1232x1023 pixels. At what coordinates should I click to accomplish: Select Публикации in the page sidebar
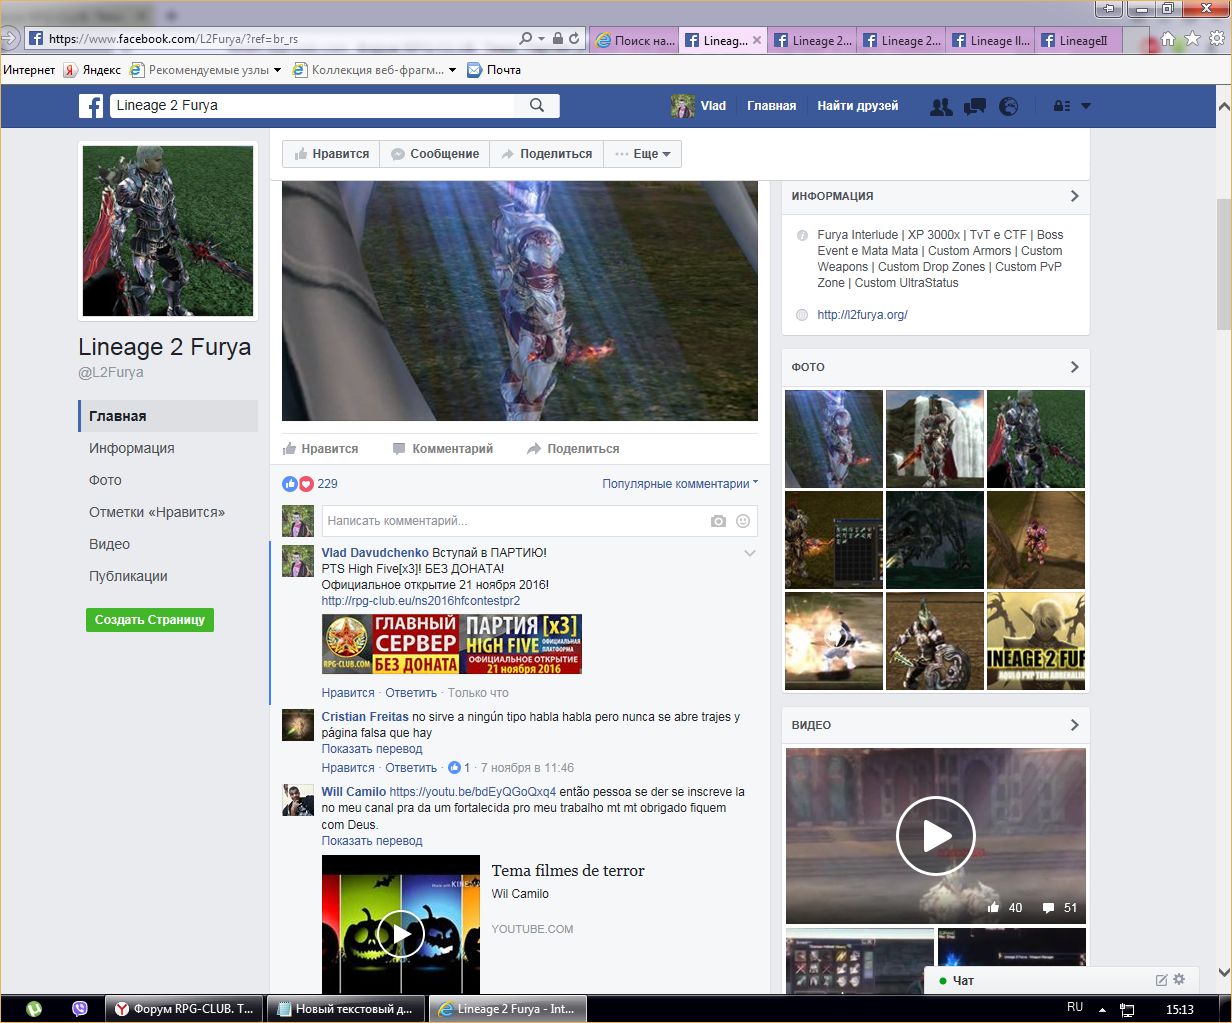click(128, 576)
